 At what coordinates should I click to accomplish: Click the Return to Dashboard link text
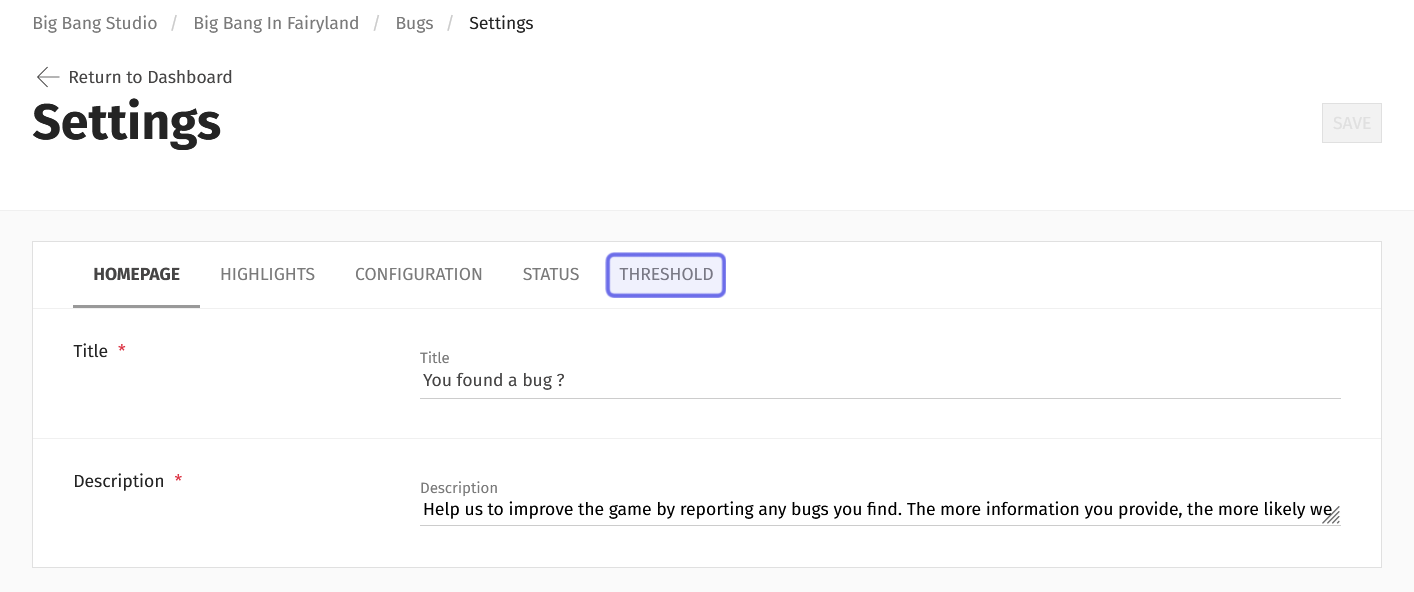(x=150, y=77)
